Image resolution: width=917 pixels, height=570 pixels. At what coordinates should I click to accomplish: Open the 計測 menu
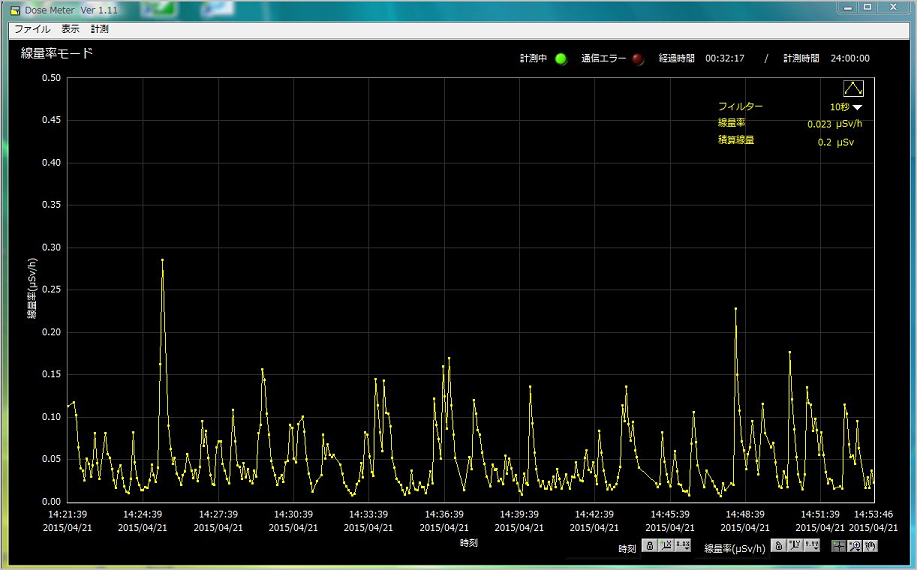click(100, 30)
